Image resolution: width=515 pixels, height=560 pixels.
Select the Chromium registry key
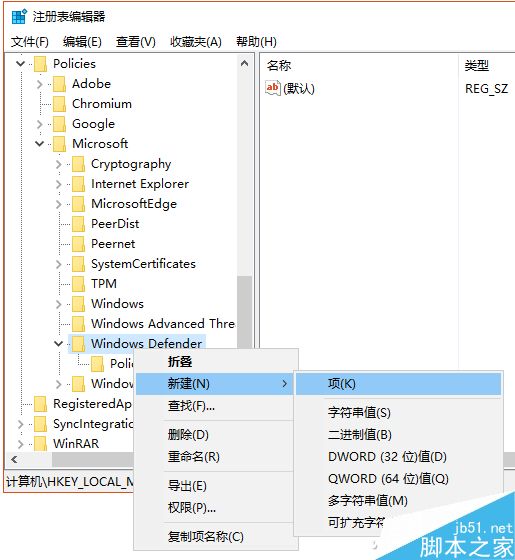coord(102,104)
